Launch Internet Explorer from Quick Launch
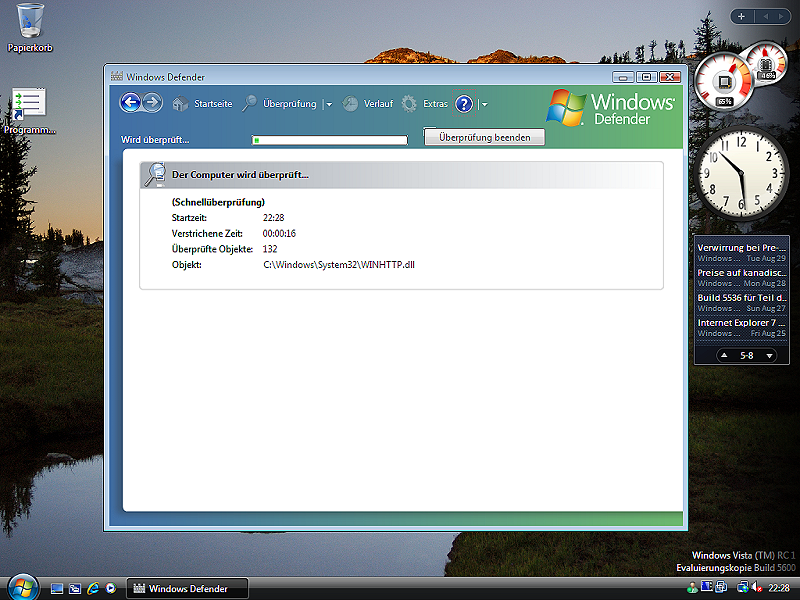Viewport: 800px width, 600px height. pyautogui.click(x=93, y=588)
